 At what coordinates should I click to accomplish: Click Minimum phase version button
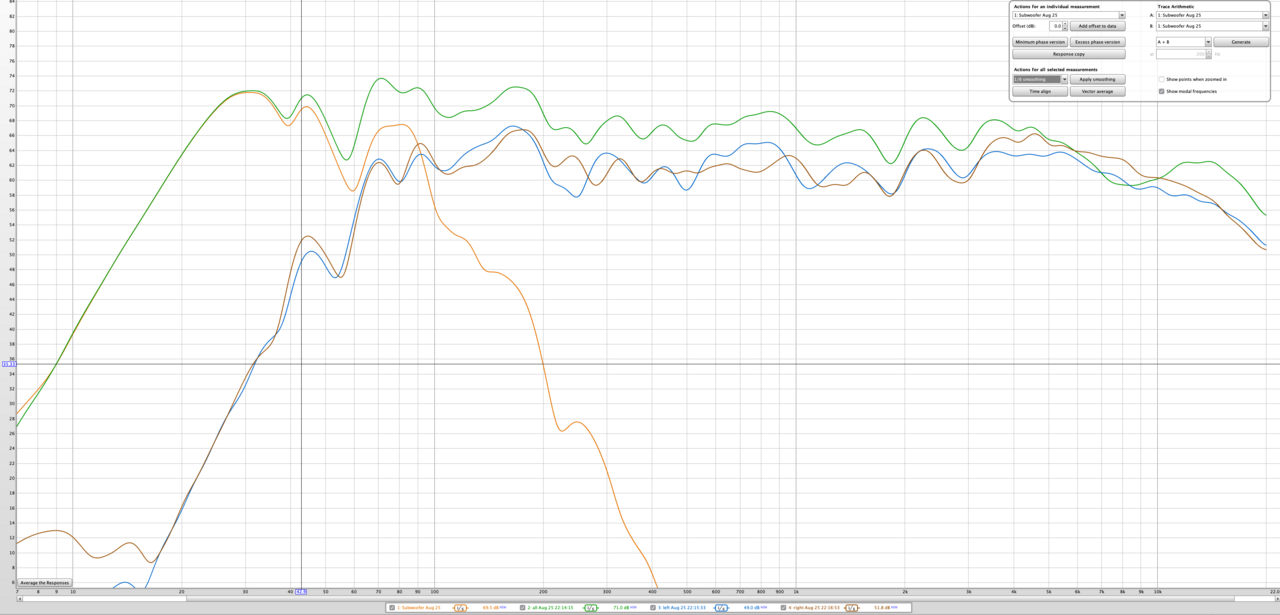pos(1040,42)
